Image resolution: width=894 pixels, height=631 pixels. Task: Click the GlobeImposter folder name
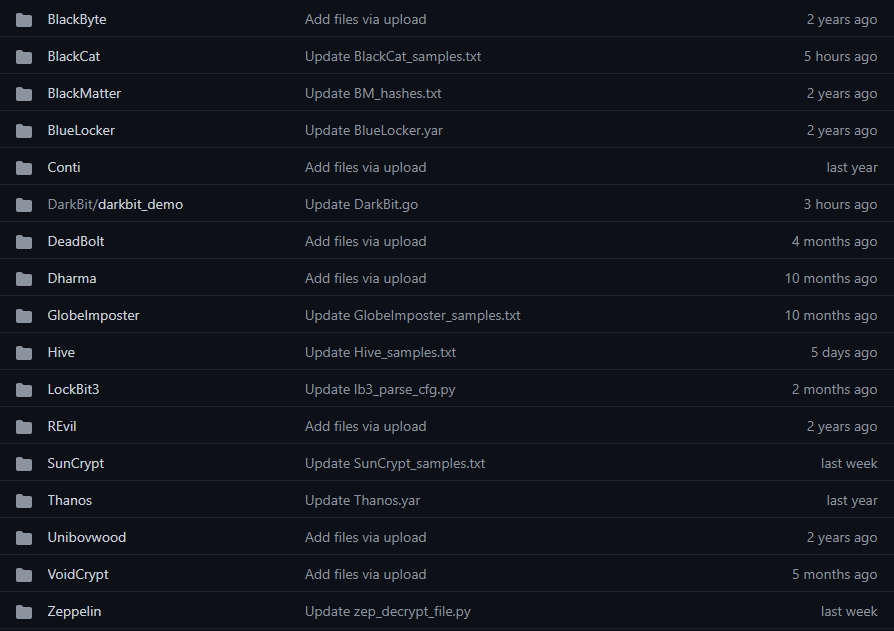[93, 315]
